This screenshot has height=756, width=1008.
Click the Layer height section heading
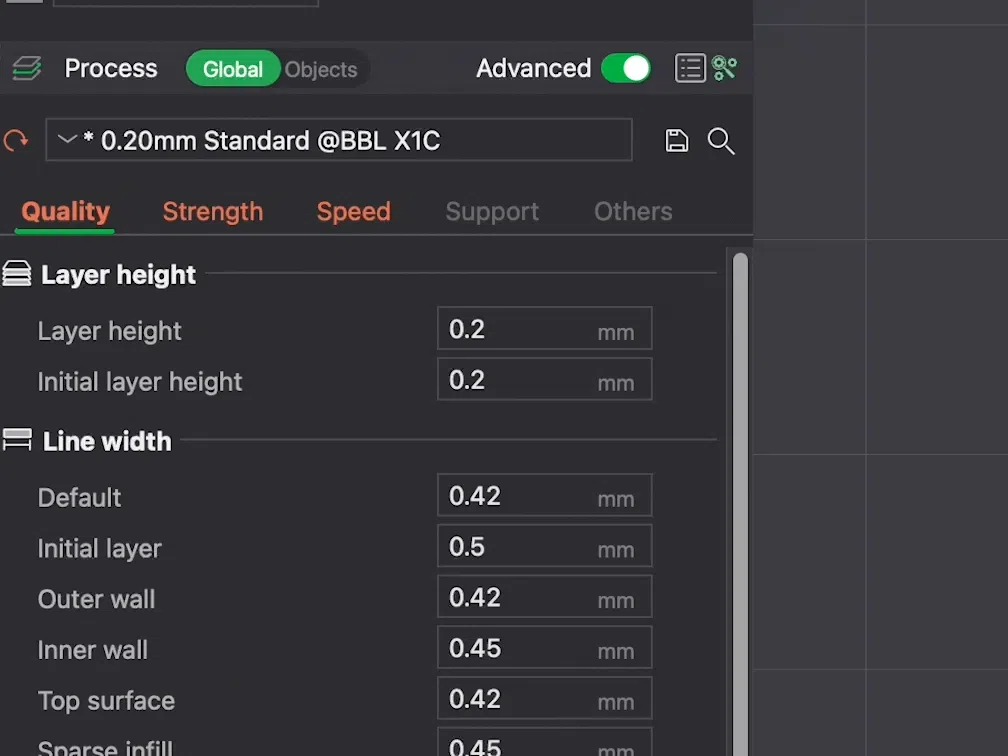[118, 275]
